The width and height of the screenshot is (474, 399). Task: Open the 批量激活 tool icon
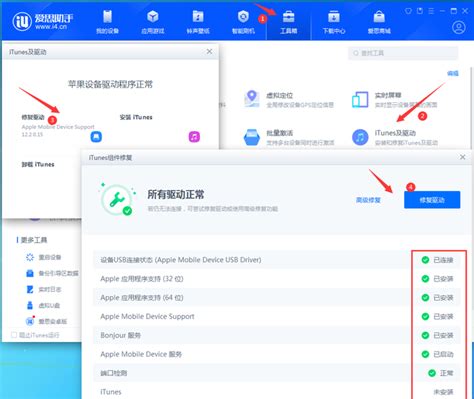point(252,137)
